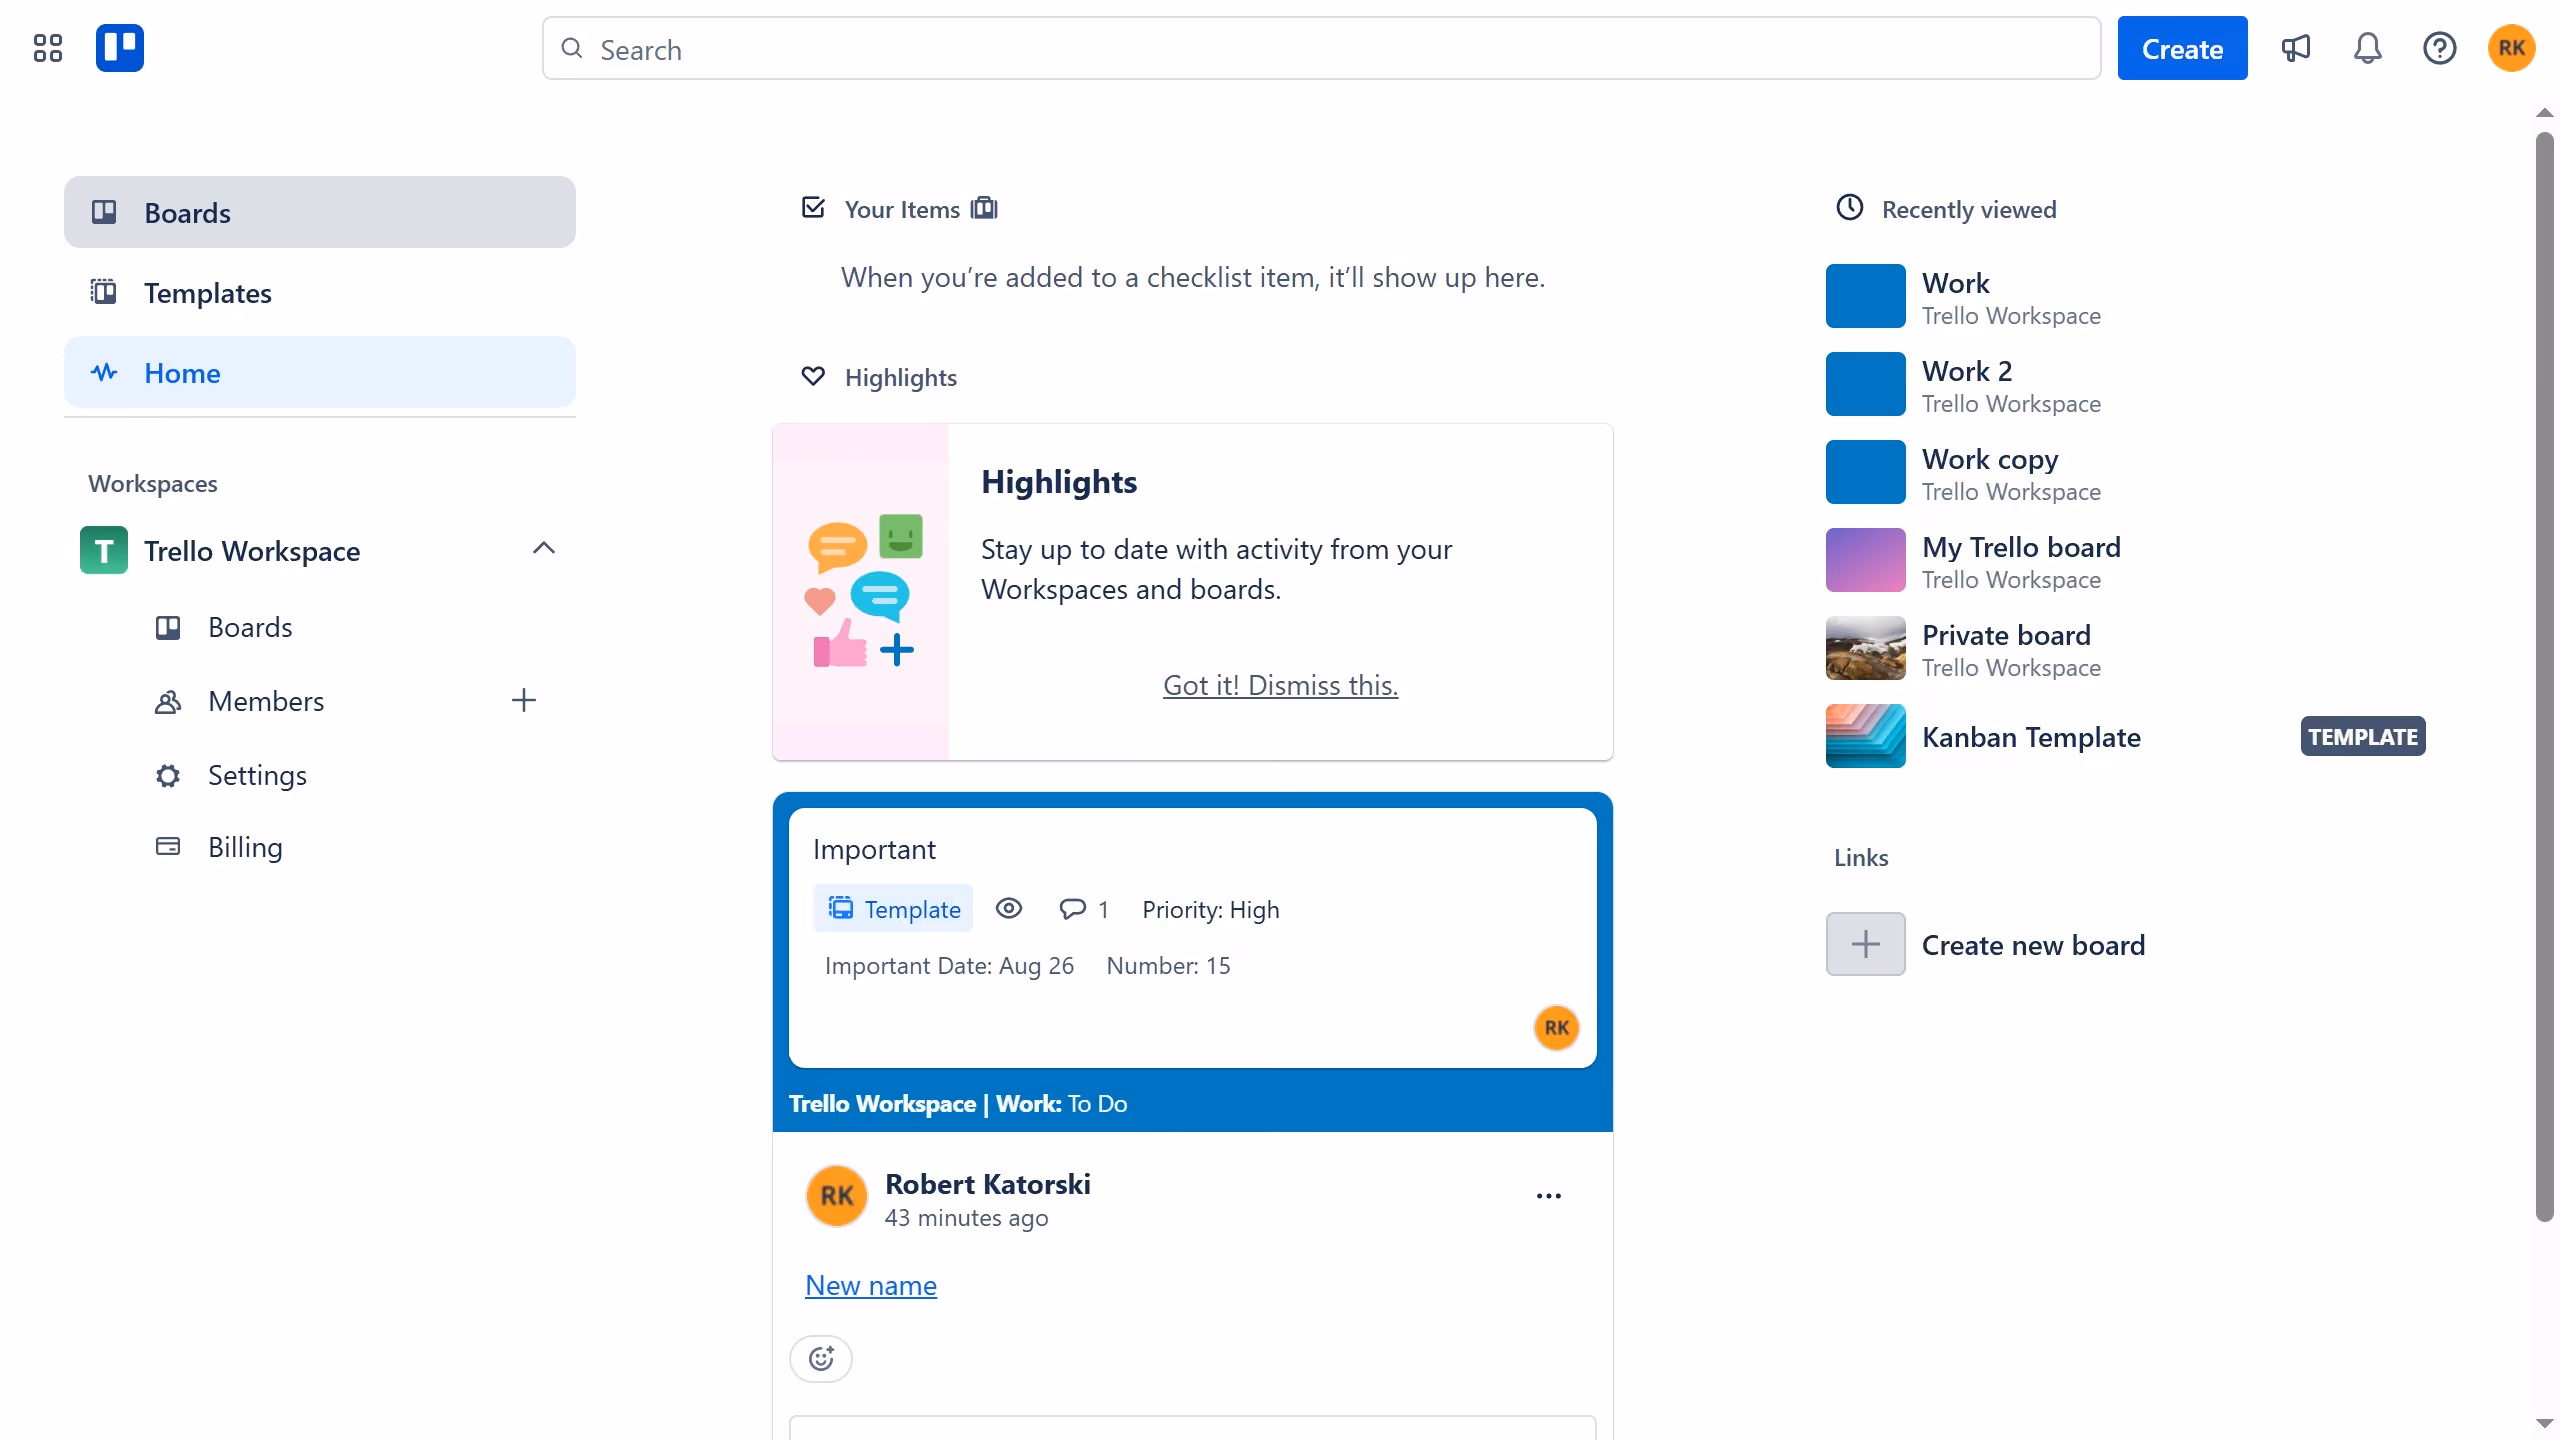Click Robert Katorski's avatar
The height and width of the screenshot is (1440, 2560).
coord(837,1195)
